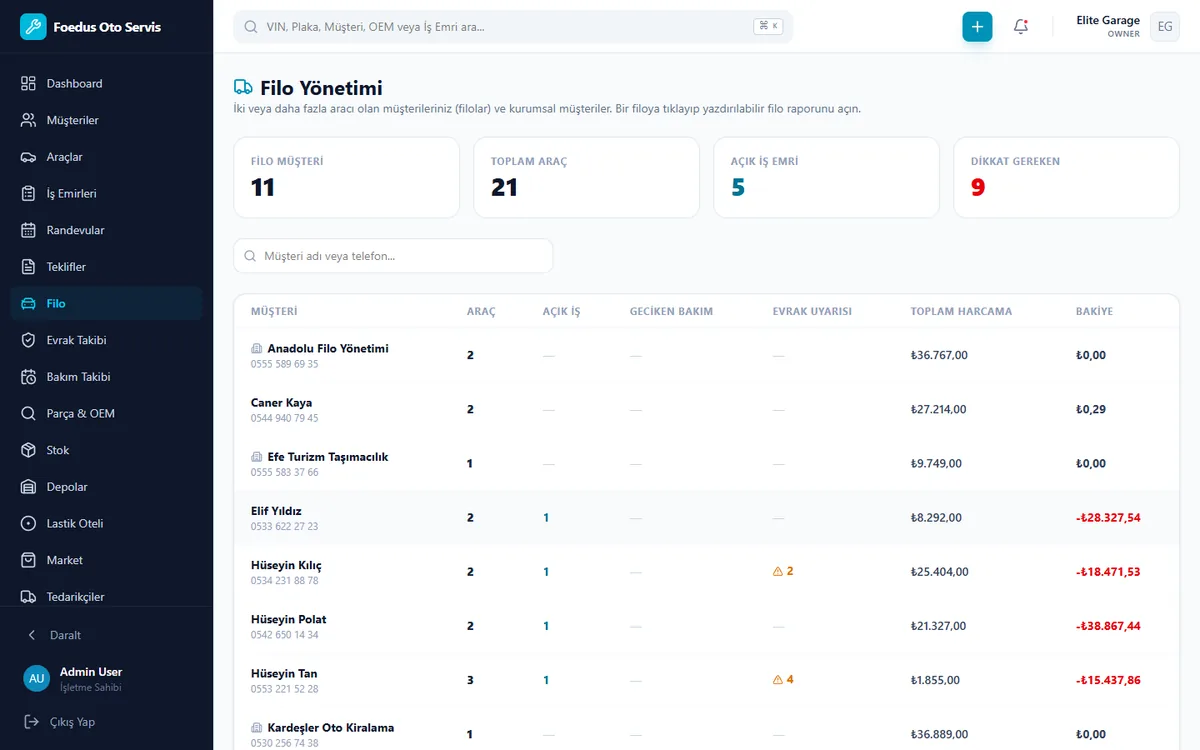Select the Filo sidebar item

click(x=107, y=304)
